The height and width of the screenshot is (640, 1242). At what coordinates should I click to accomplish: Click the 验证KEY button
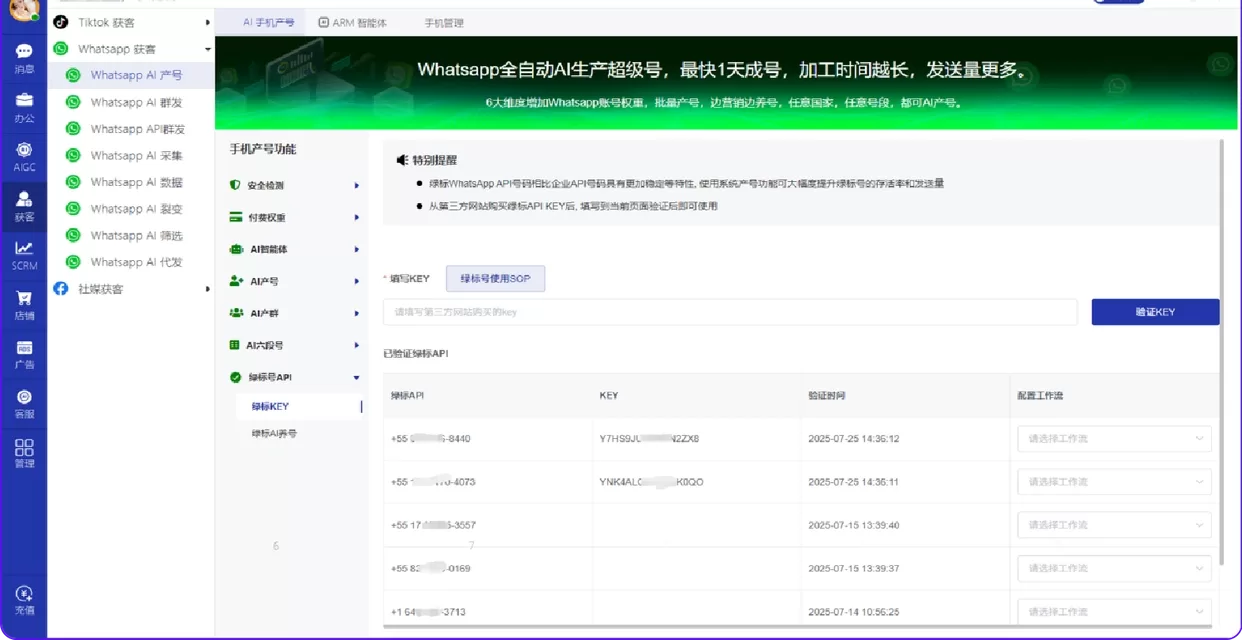(x=1155, y=311)
